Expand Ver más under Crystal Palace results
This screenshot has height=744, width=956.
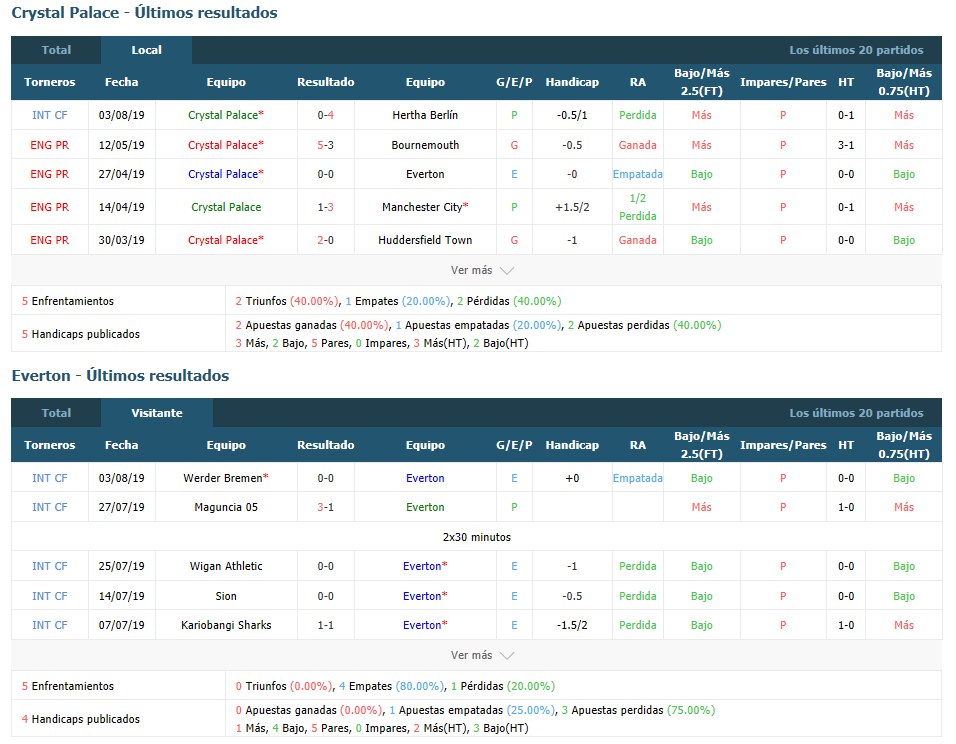[x=482, y=270]
